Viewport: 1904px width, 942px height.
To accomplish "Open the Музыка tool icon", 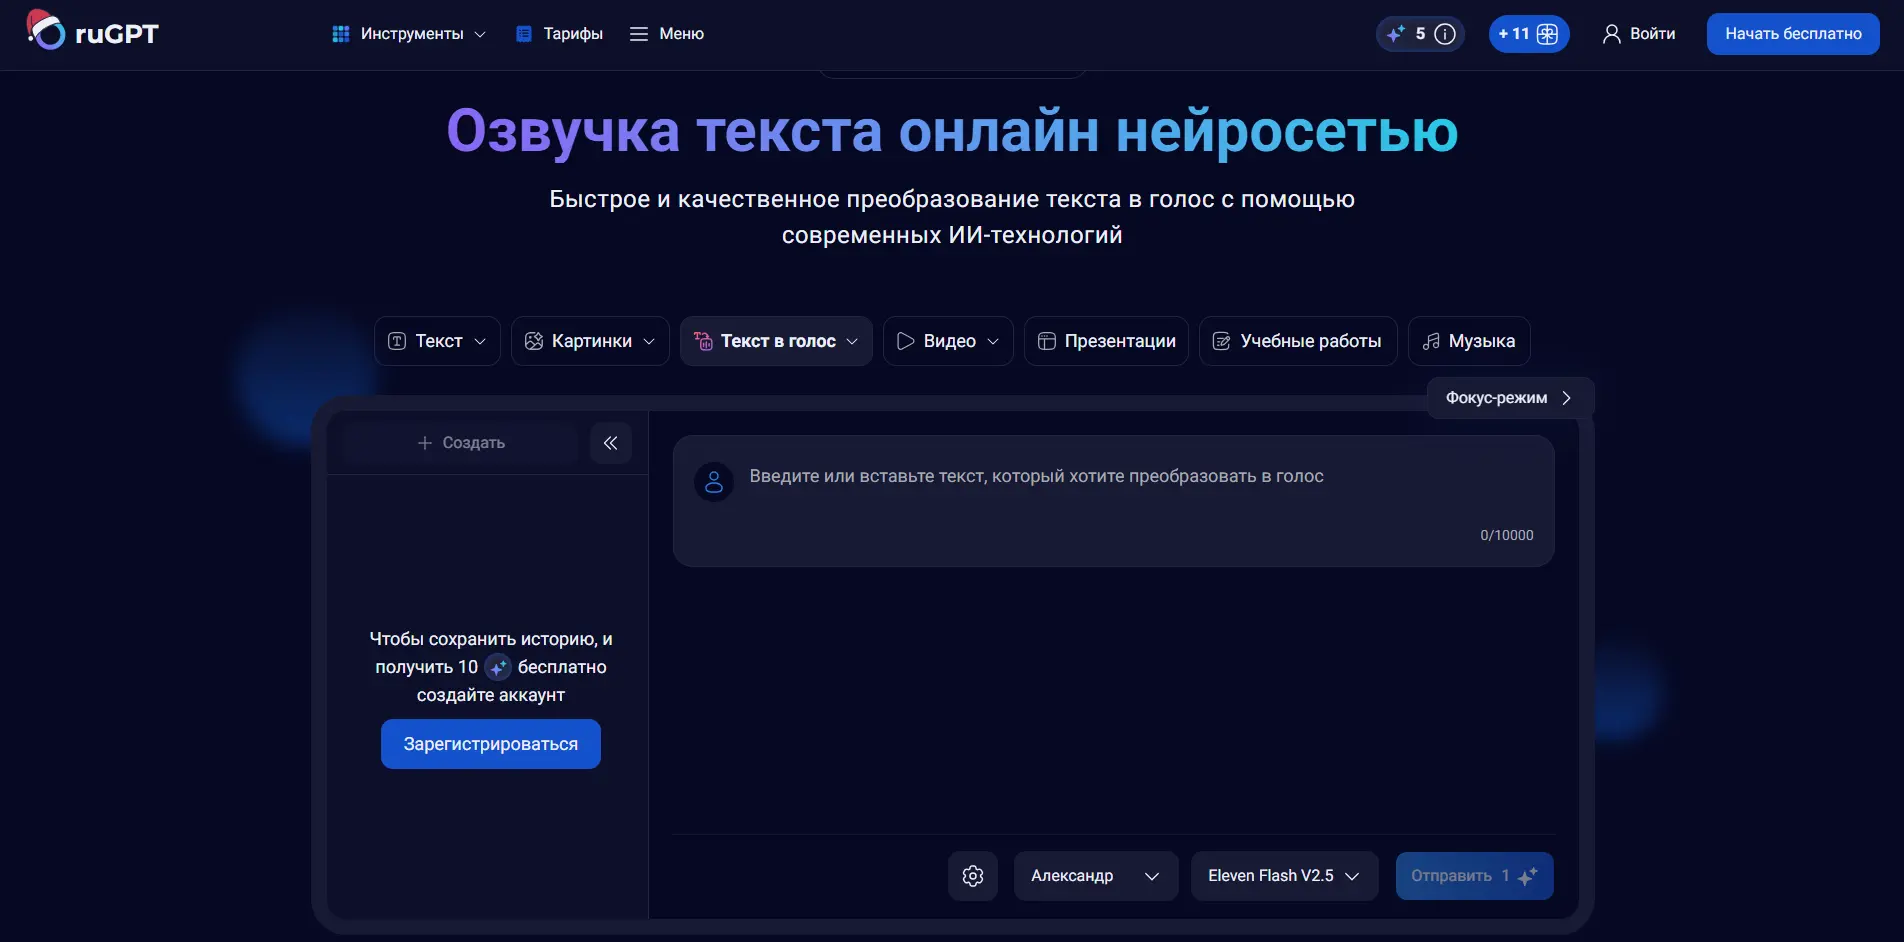I will click(x=1432, y=341).
